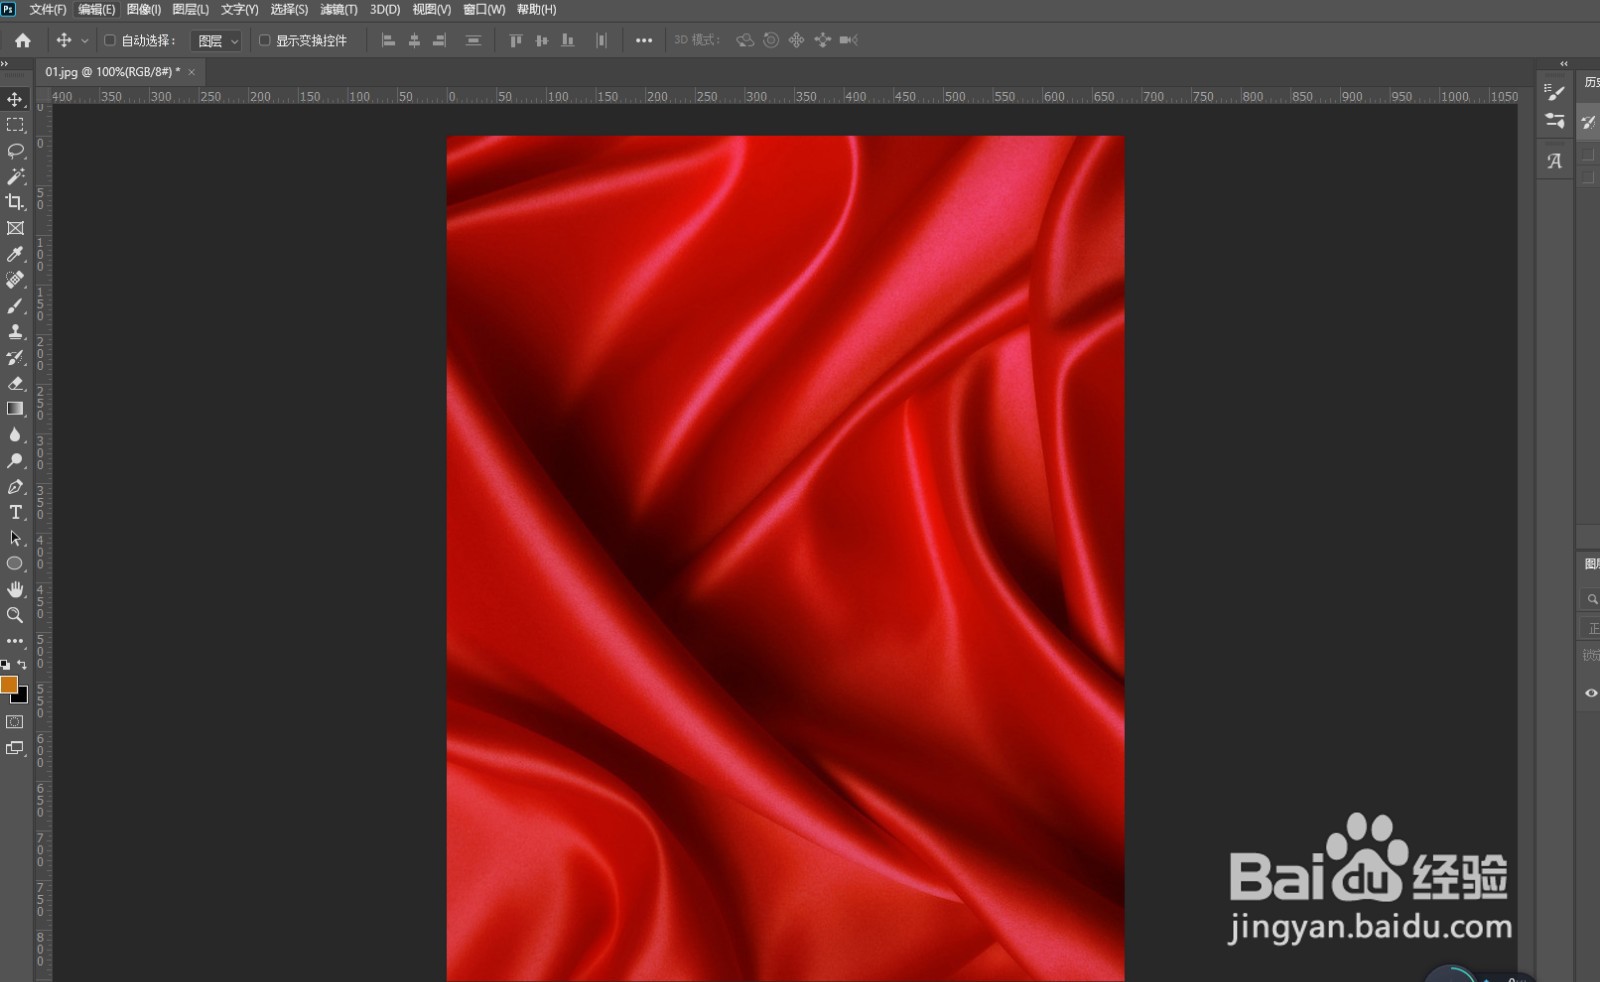Distribute vertically in options bar
1600x982 pixels.
coord(474,41)
